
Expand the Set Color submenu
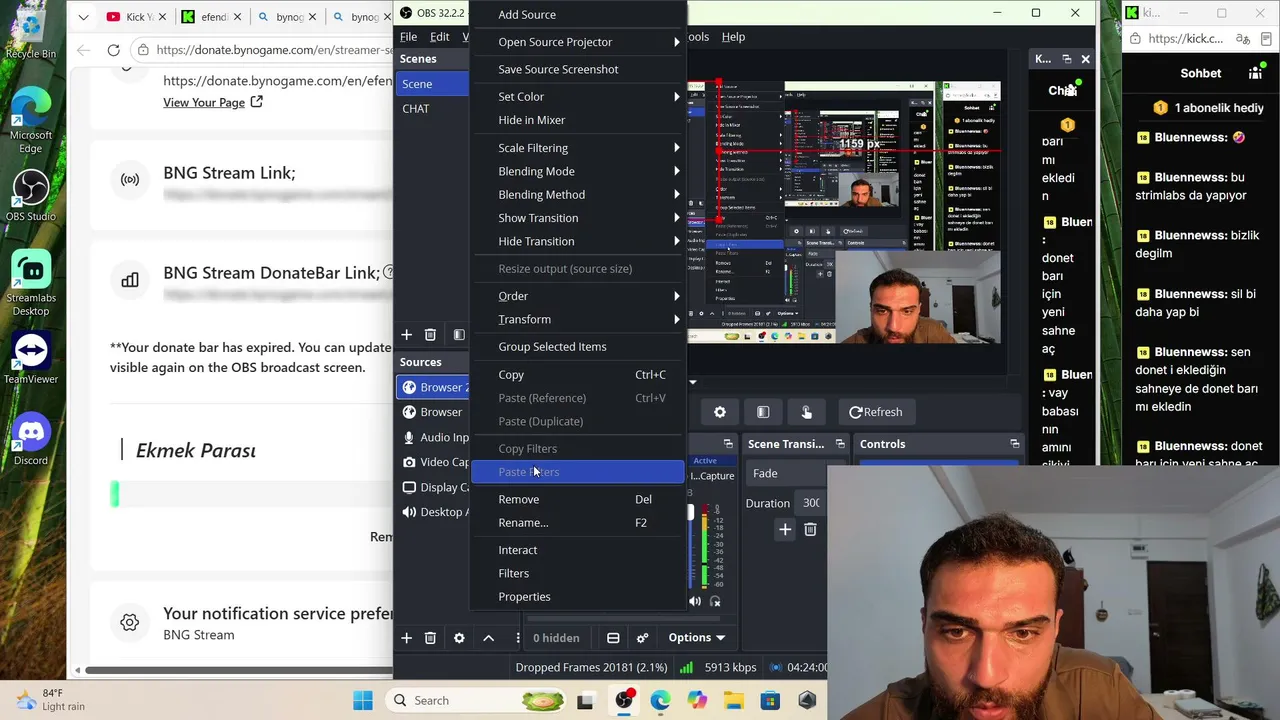(x=578, y=97)
